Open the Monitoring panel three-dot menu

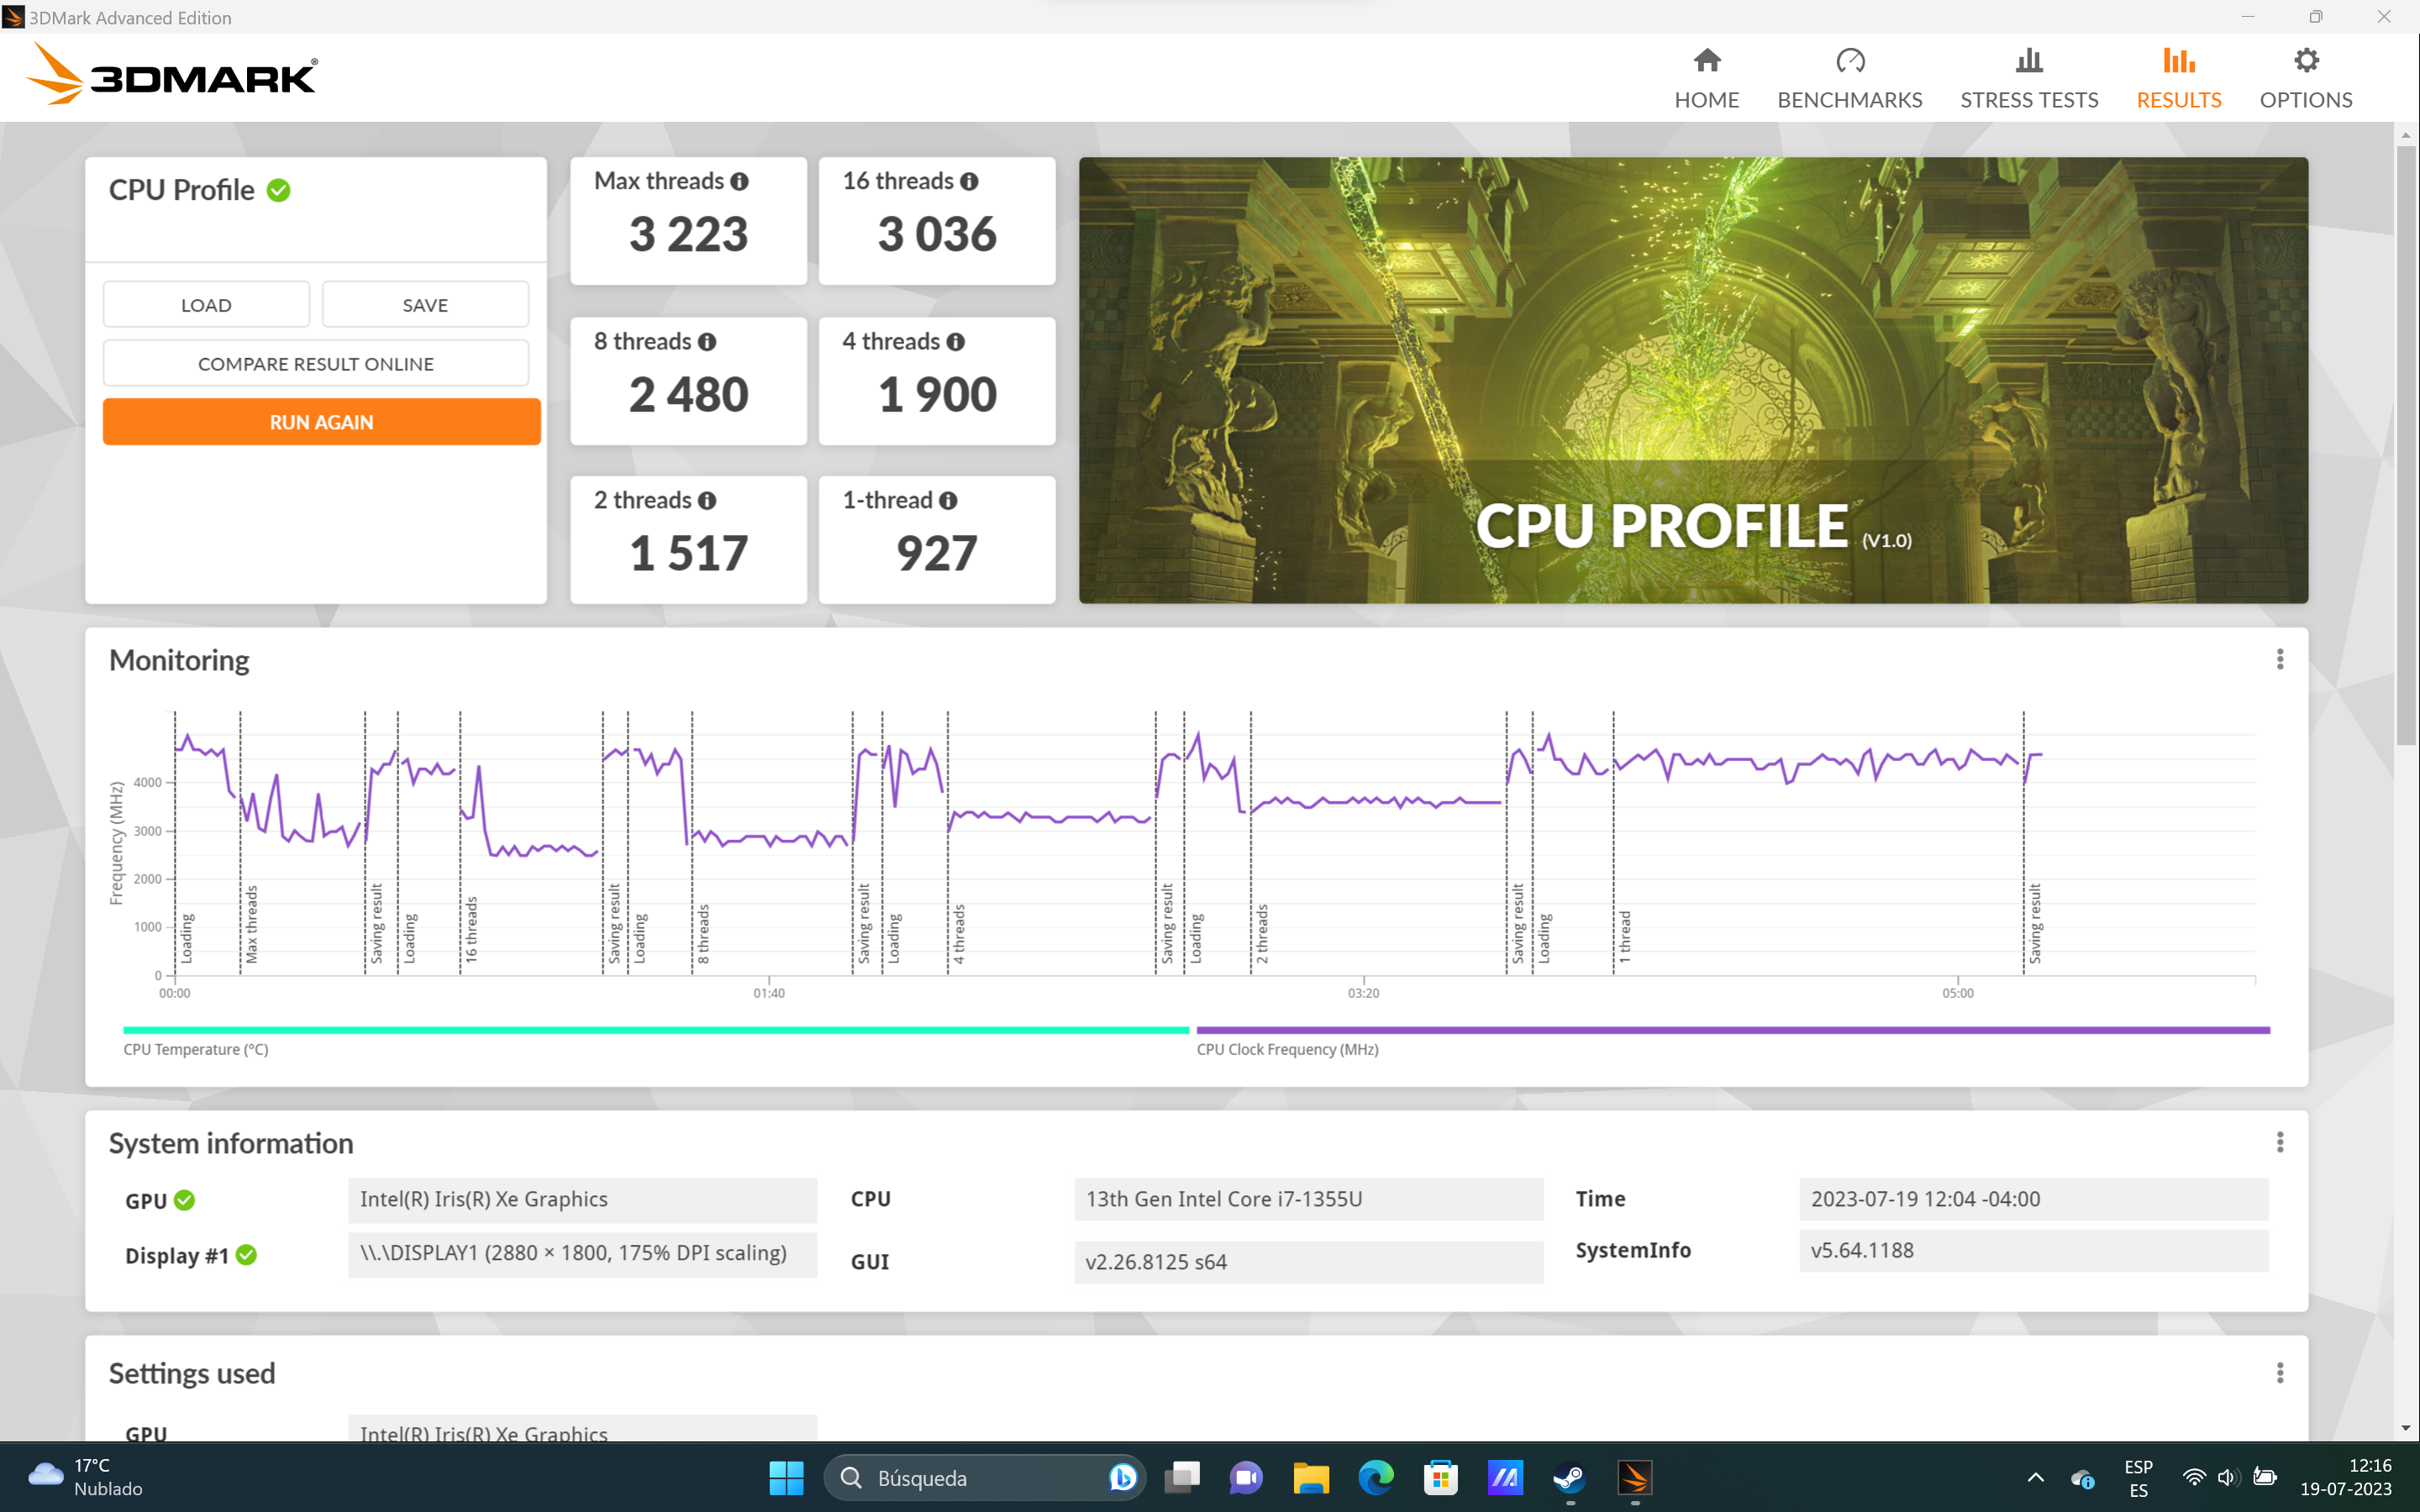[x=2279, y=659]
